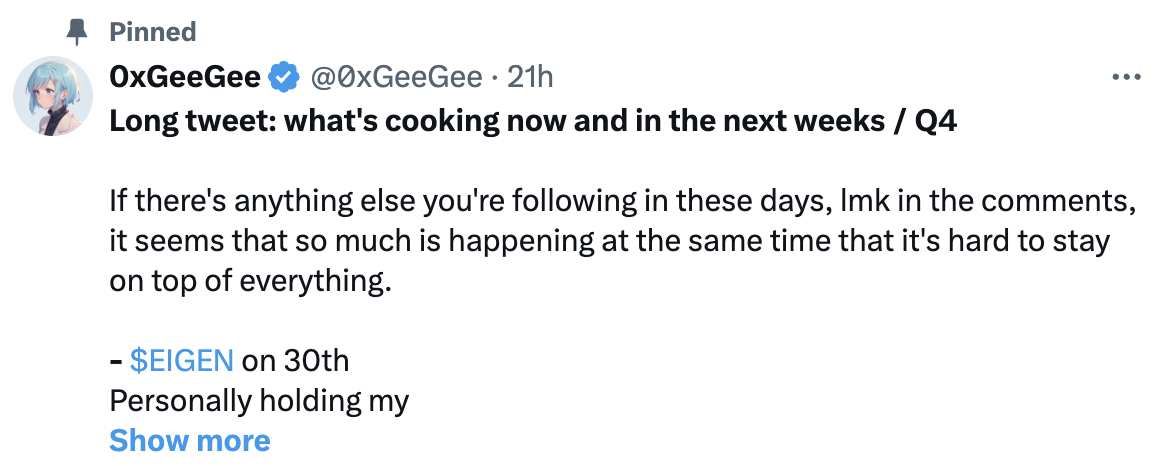Click the 'Personally holding my' line
The width and height of the screenshot is (1166, 466).
(259, 400)
